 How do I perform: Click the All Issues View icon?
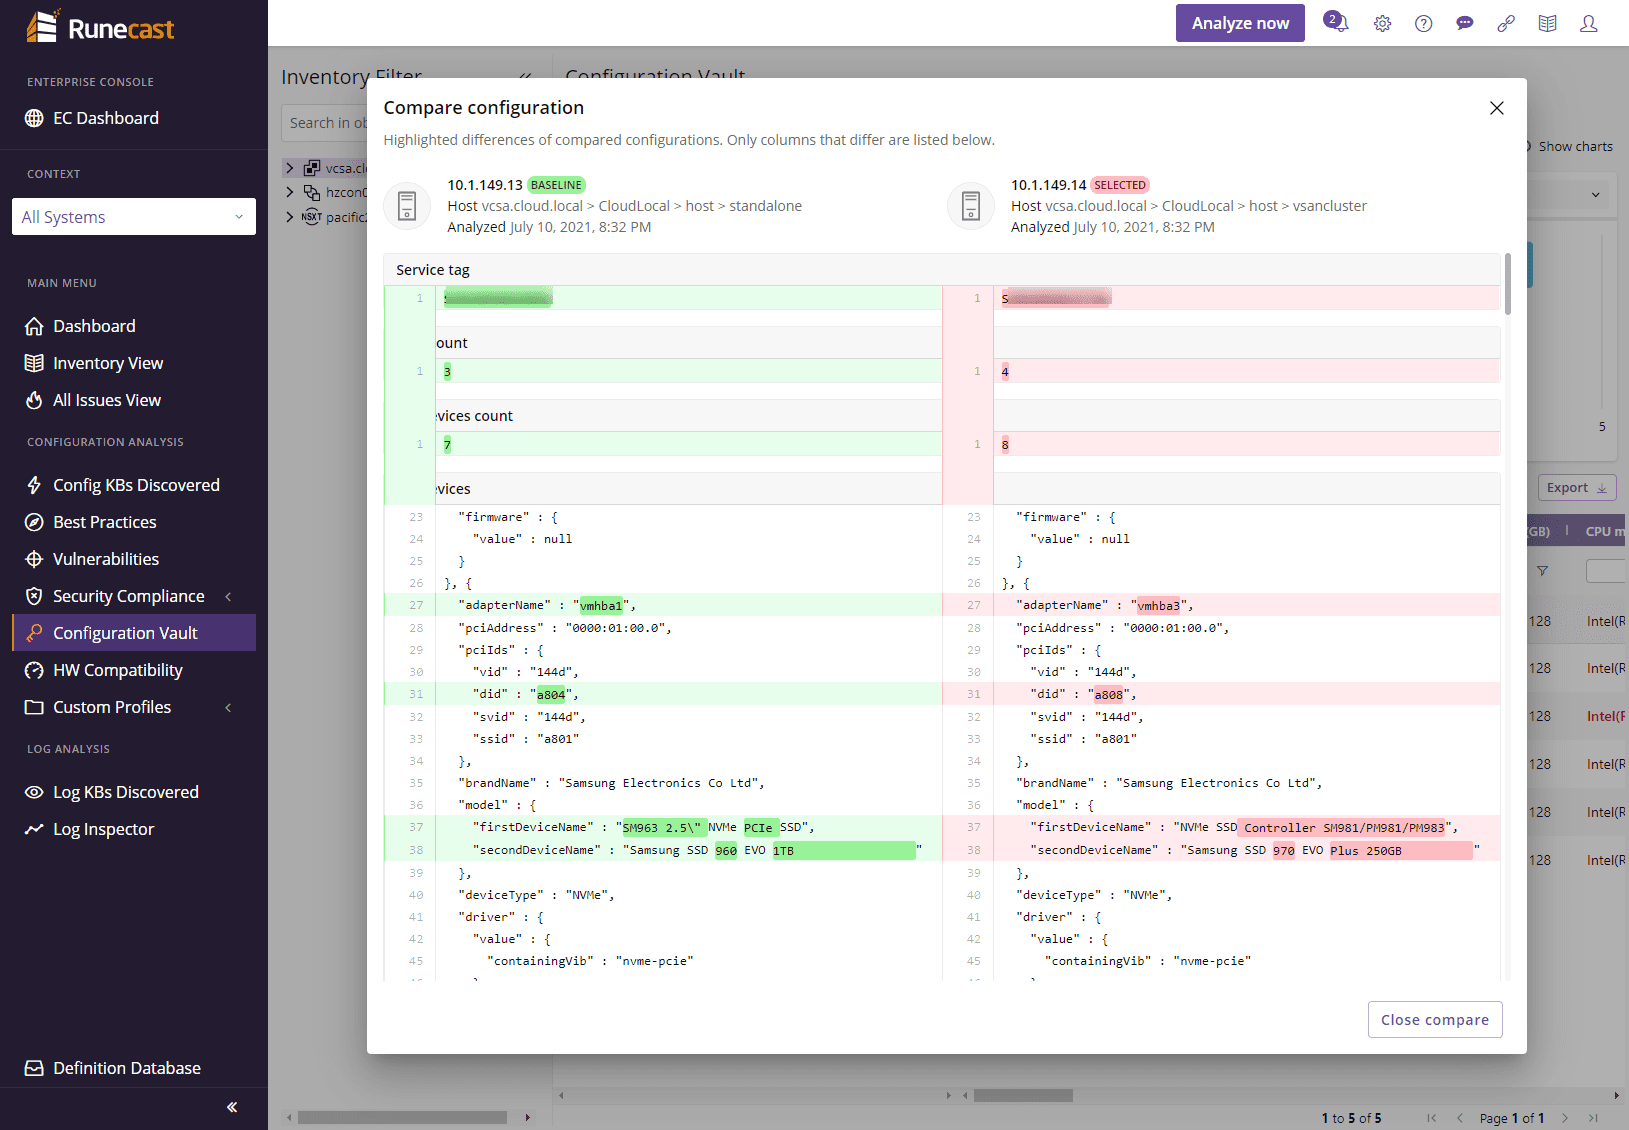(x=34, y=400)
